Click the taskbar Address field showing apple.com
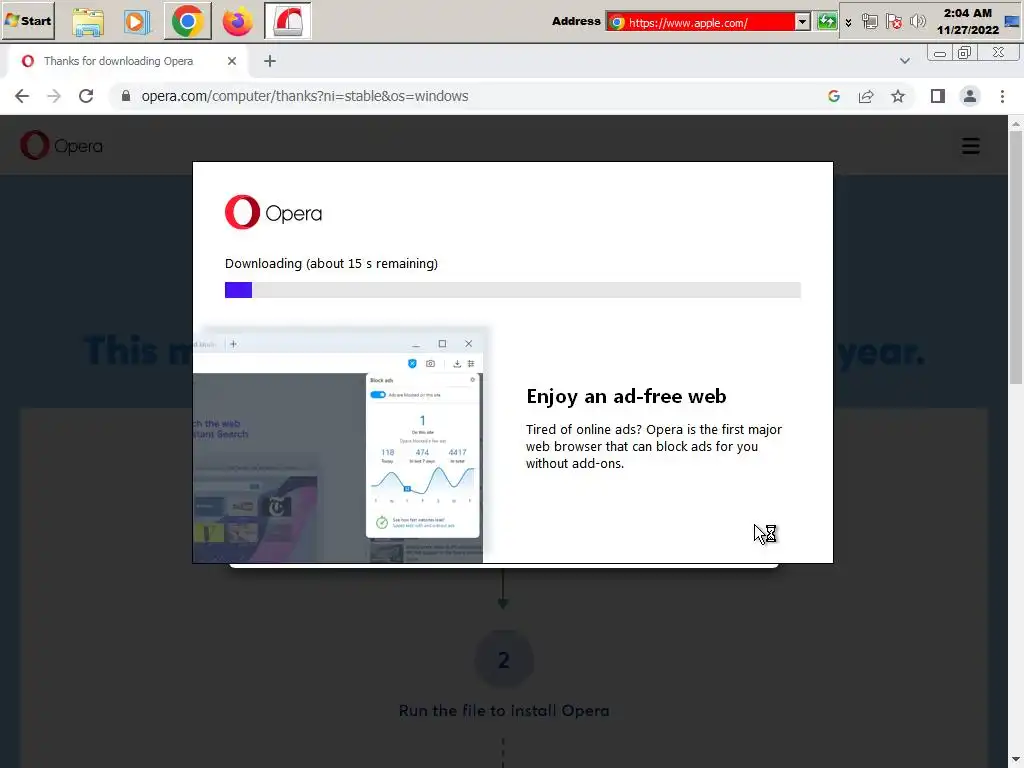 (x=699, y=22)
